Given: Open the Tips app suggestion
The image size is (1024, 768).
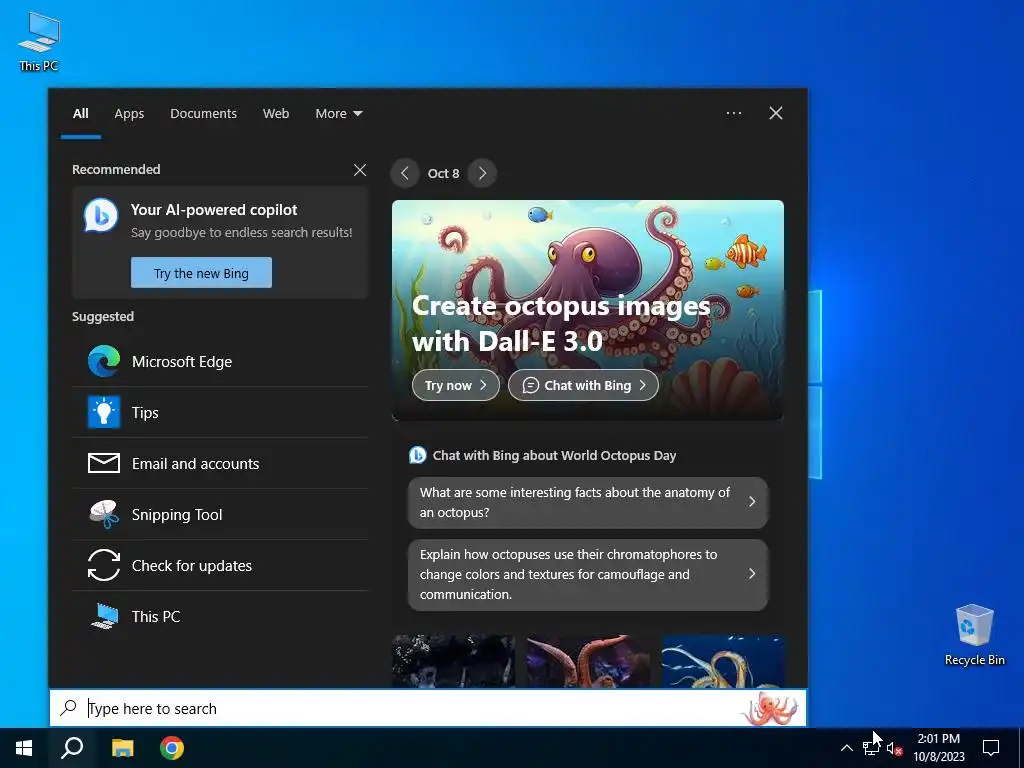Looking at the screenshot, I should pos(220,413).
